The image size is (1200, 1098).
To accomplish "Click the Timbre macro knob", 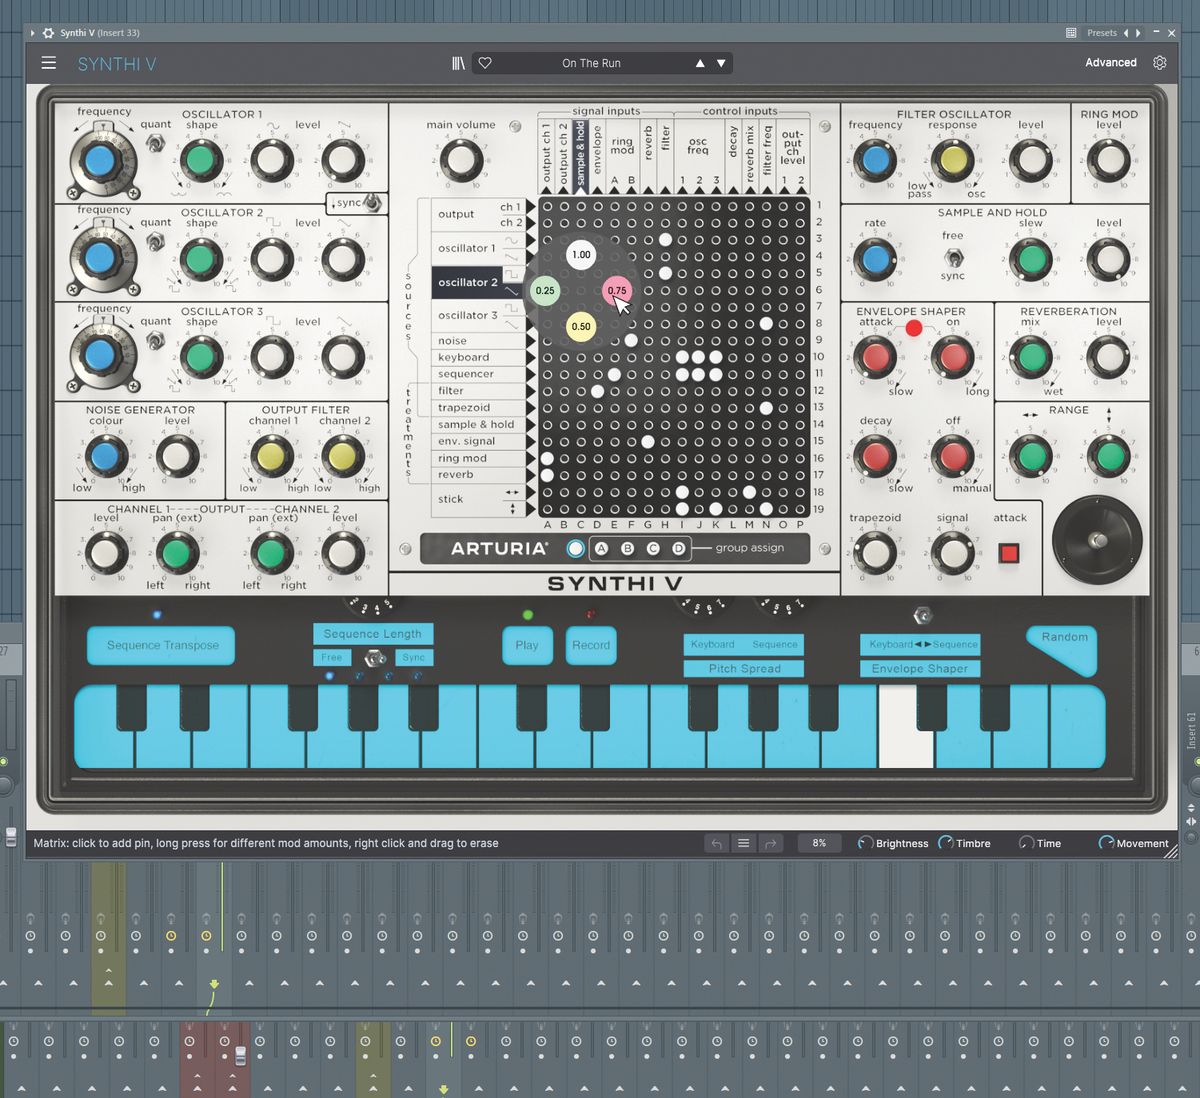I will [946, 843].
